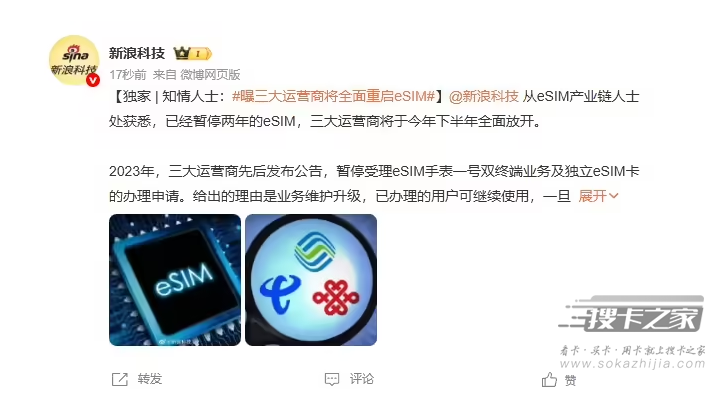The image size is (712, 402).
Task: Open the Sina Tech profile avatar
Action: point(74,60)
